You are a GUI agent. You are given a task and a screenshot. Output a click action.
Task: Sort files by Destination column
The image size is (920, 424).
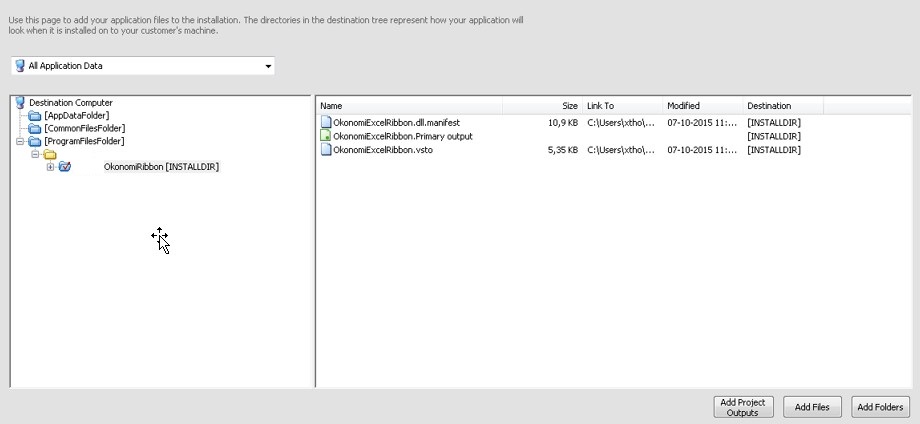(x=783, y=106)
